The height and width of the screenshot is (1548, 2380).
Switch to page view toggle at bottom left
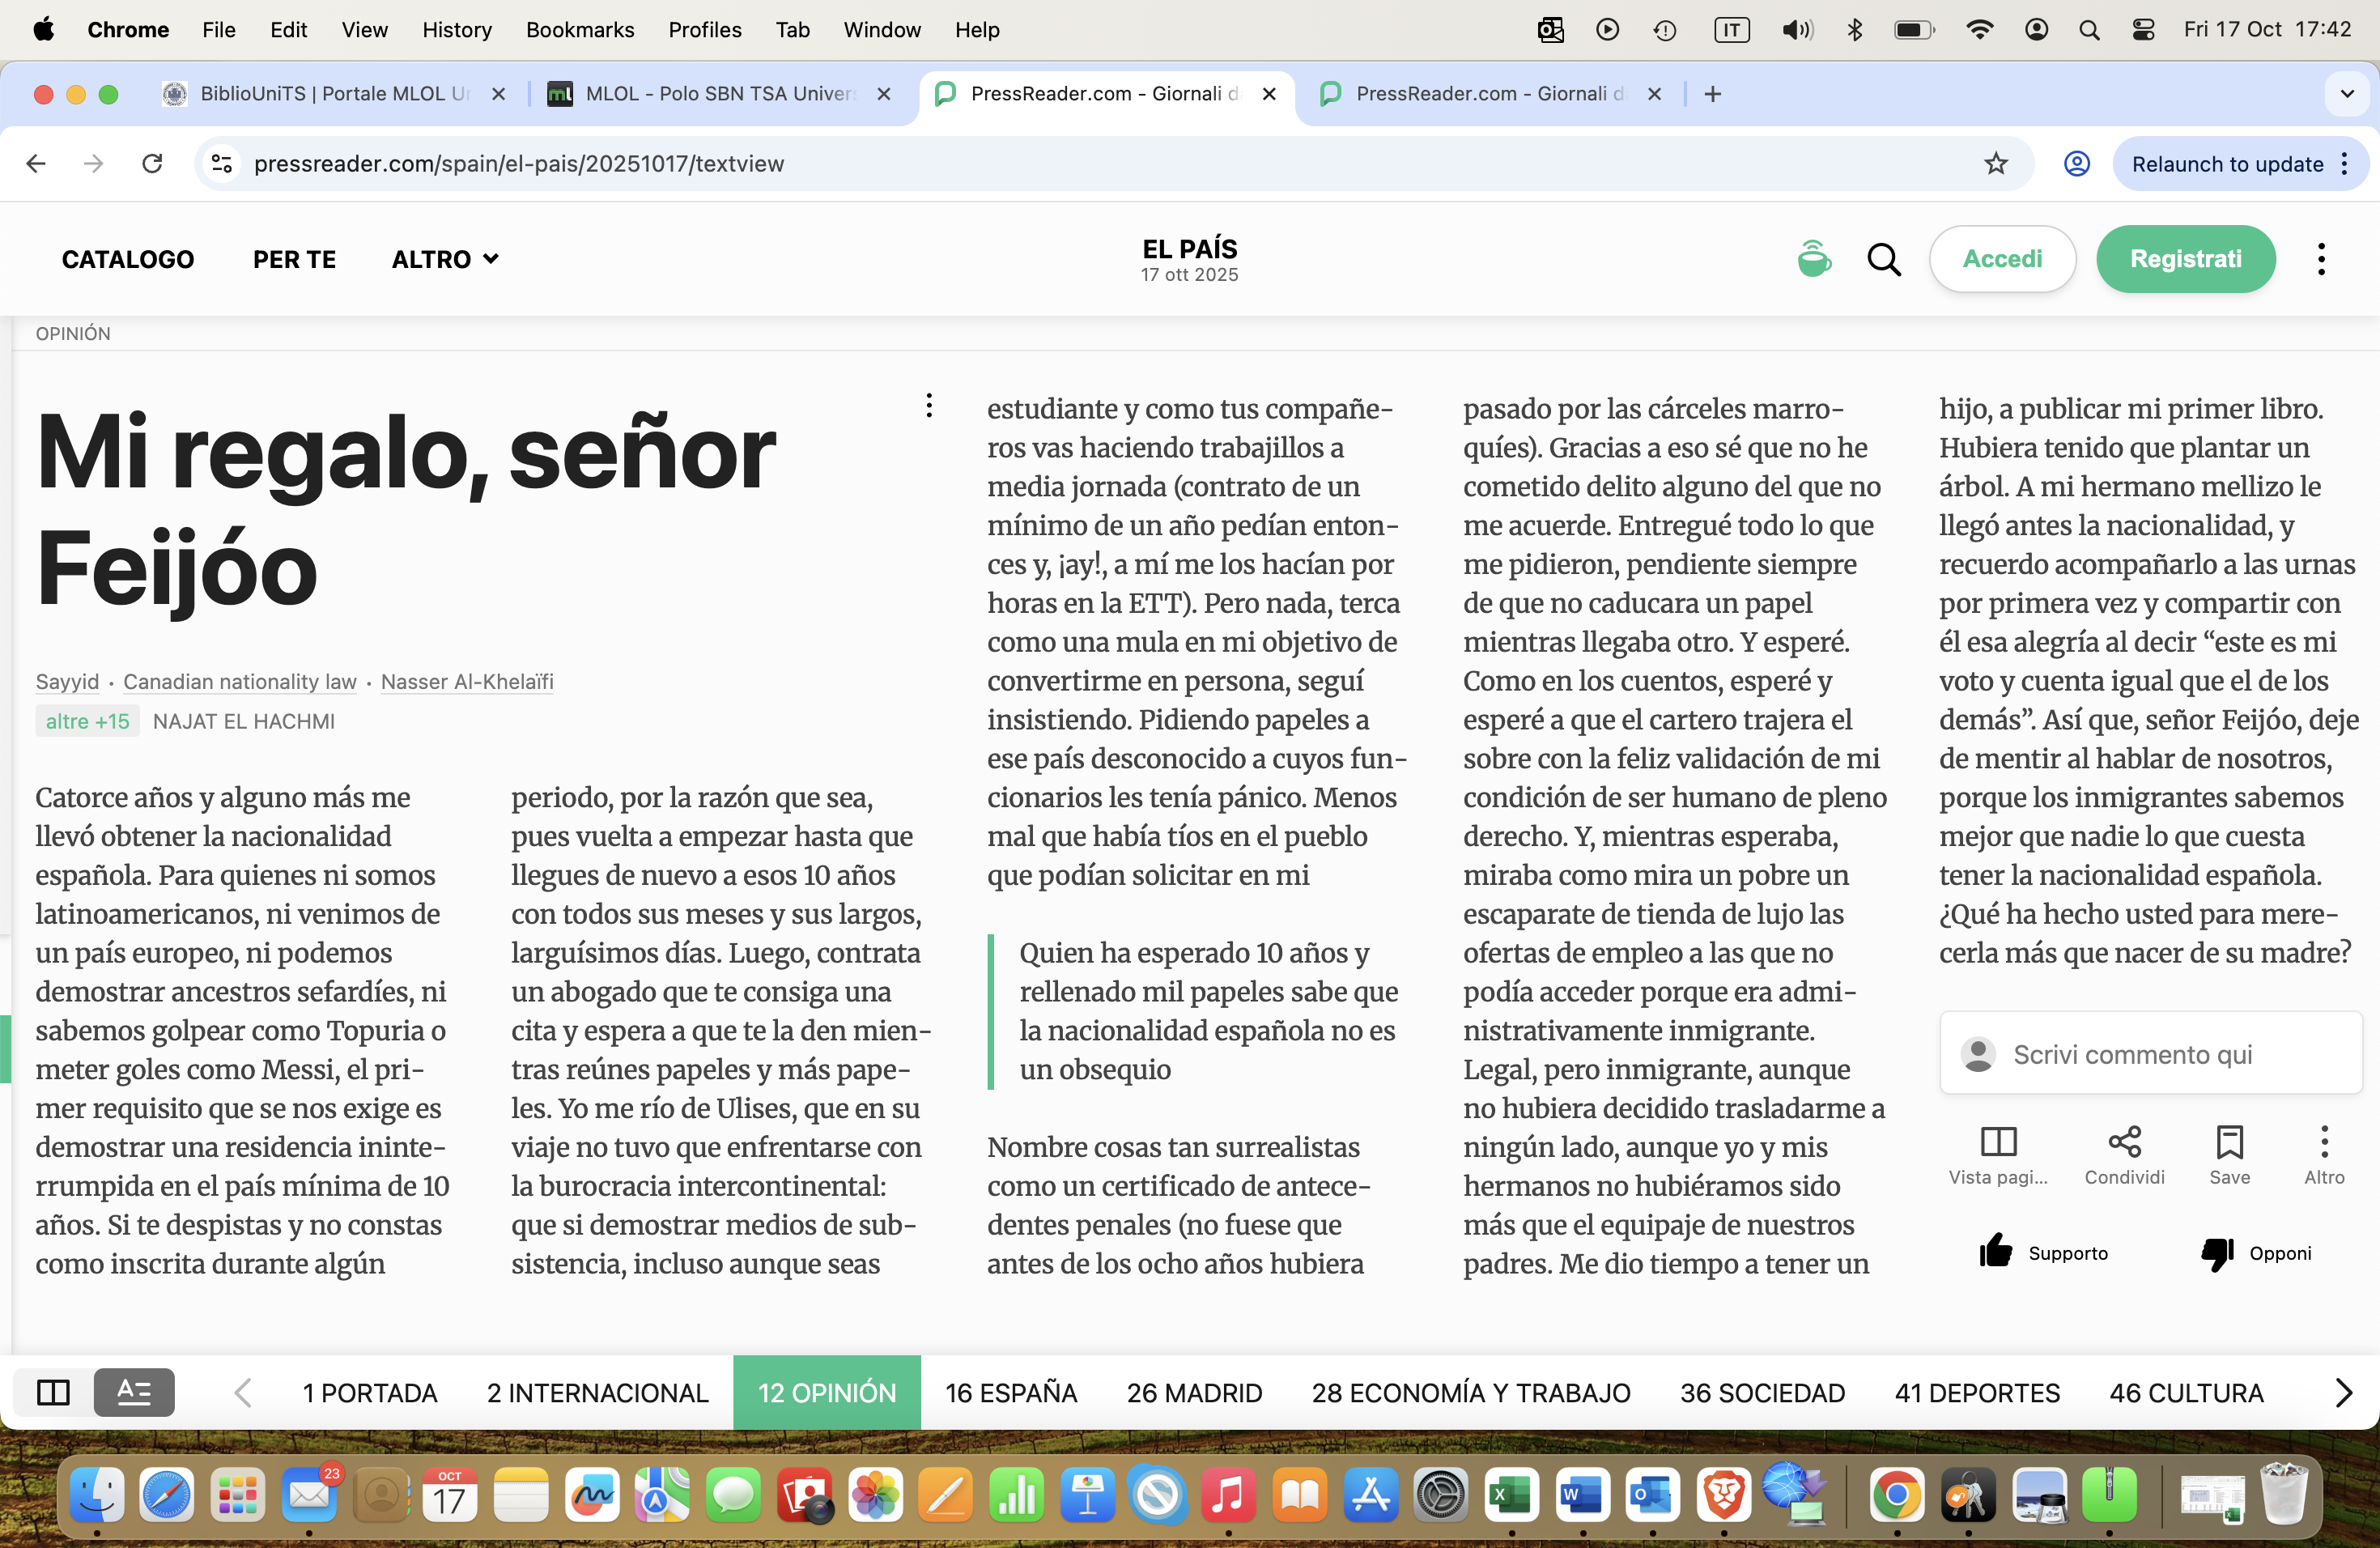click(53, 1392)
